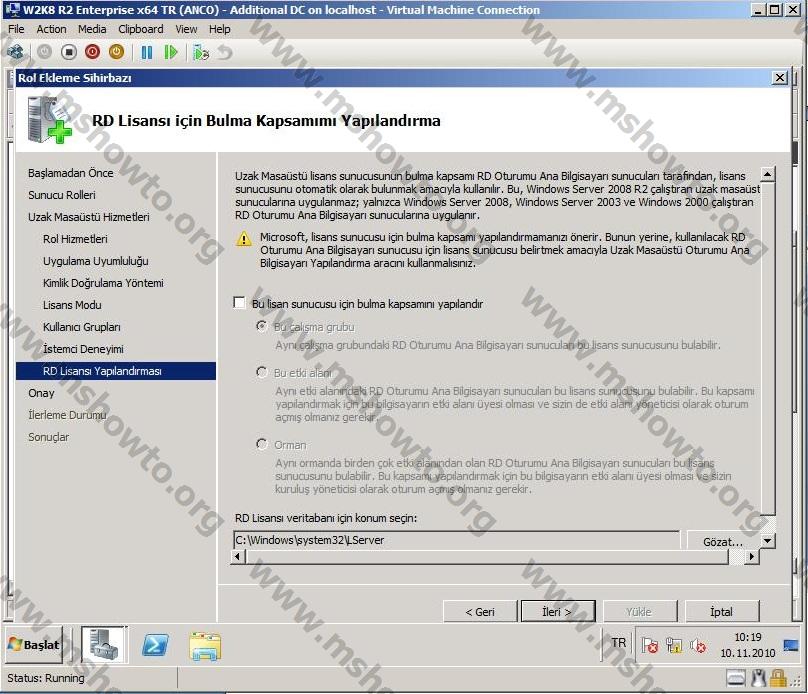Click the horizontal scroll left arrow

(x=237, y=556)
